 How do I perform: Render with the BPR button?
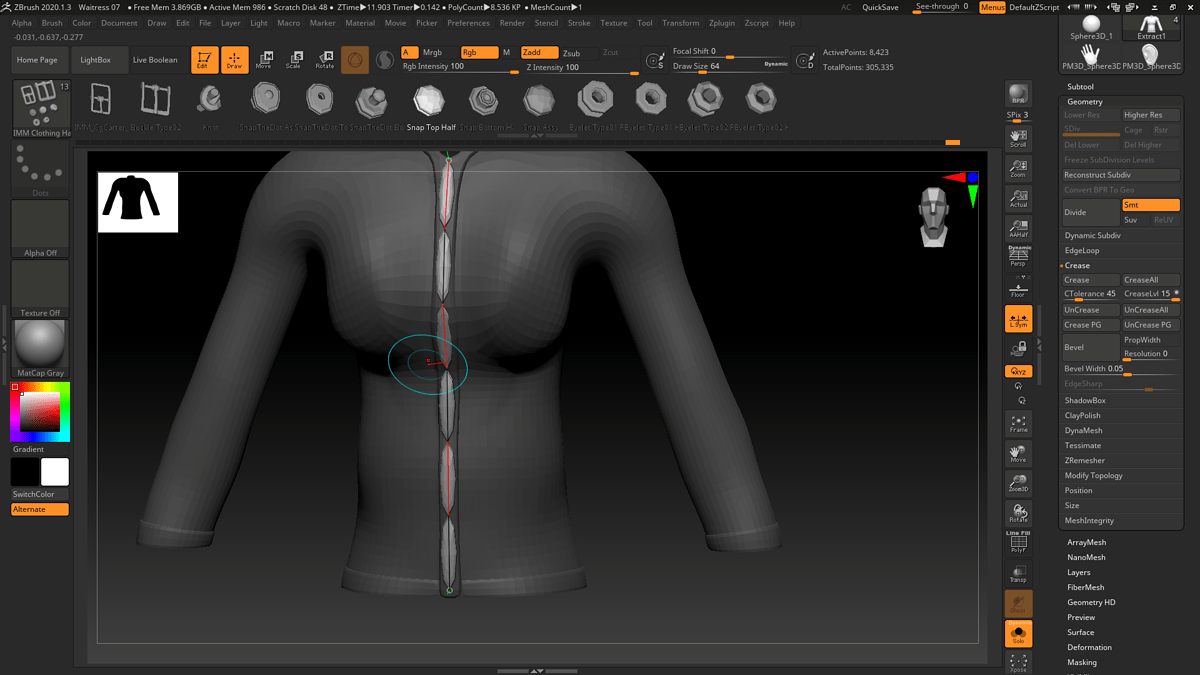click(1018, 94)
